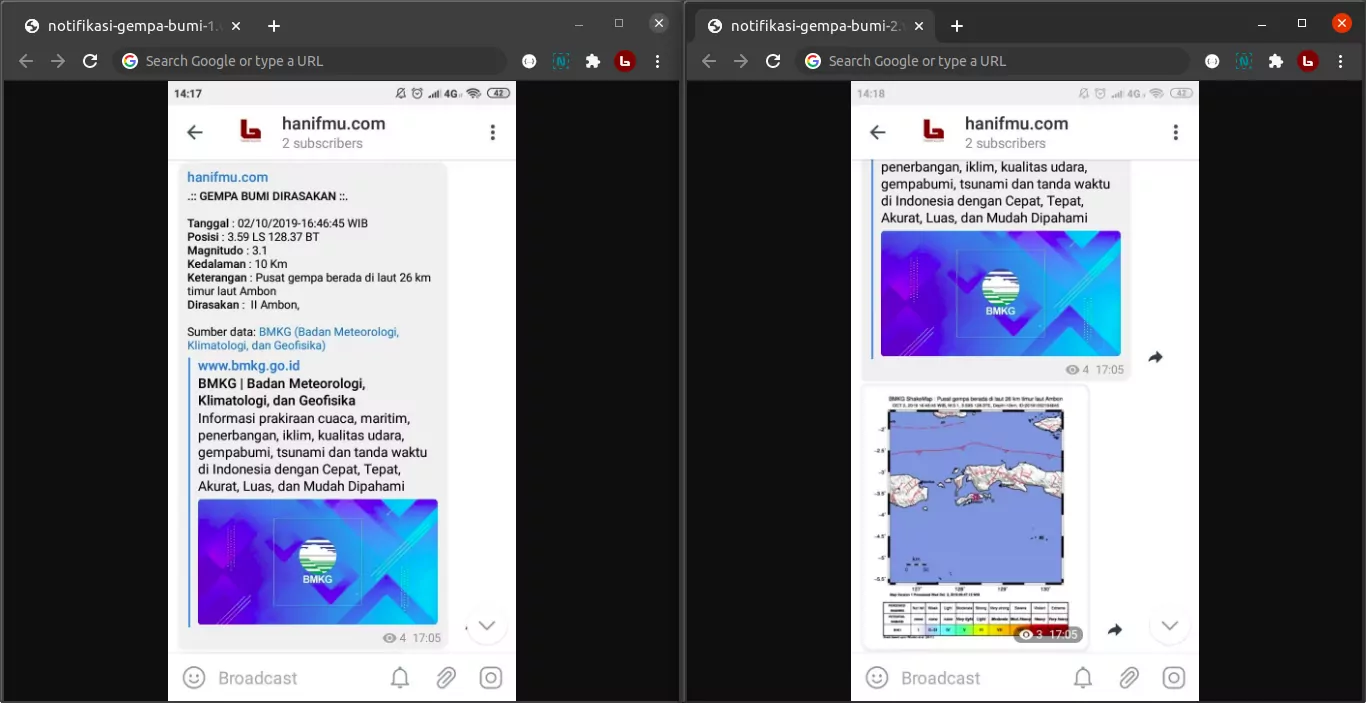Tap emoji smiley icon in right Broadcast bar
Screen dimensions: 1366x703
(877, 678)
